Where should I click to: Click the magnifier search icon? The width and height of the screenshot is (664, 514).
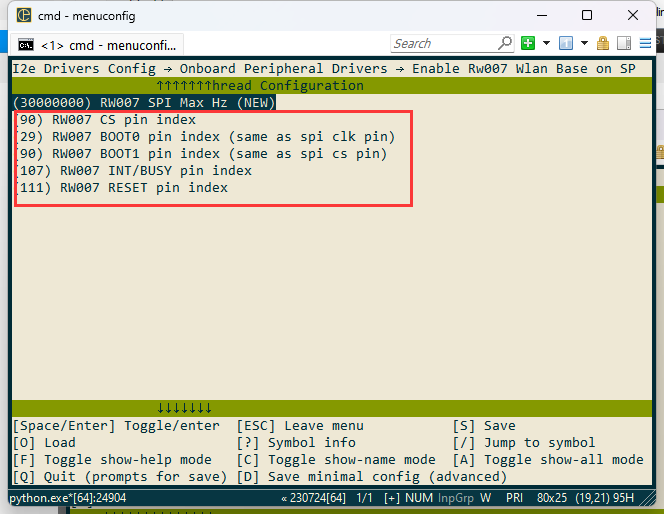(x=505, y=43)
